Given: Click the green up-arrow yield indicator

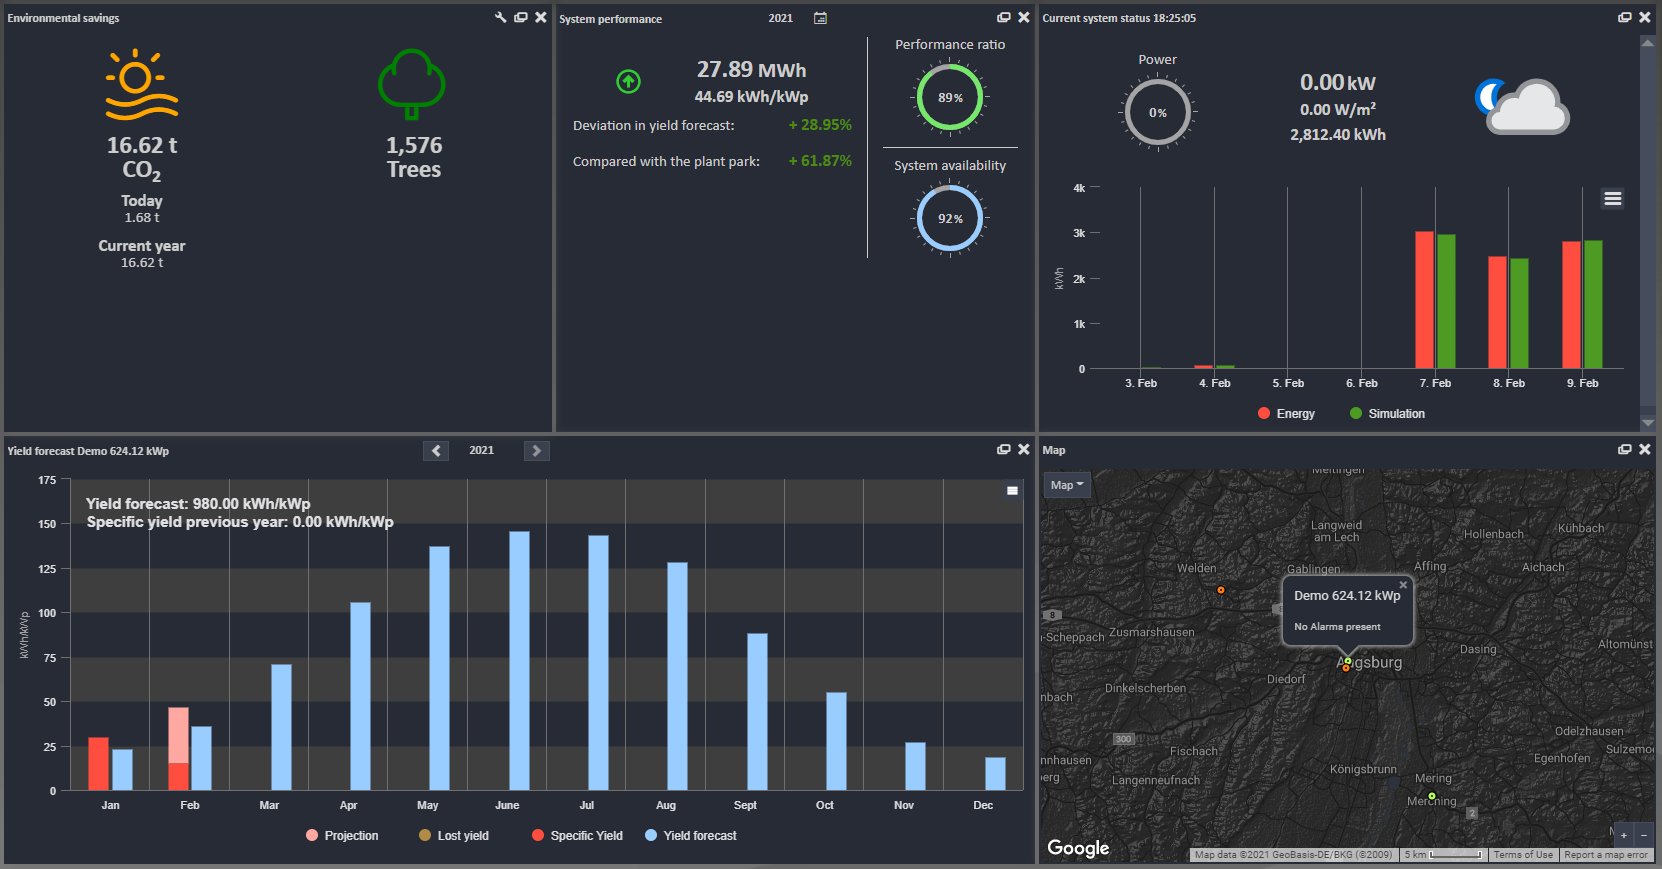Looking at the screenshot, I should [x=628, y=81].
